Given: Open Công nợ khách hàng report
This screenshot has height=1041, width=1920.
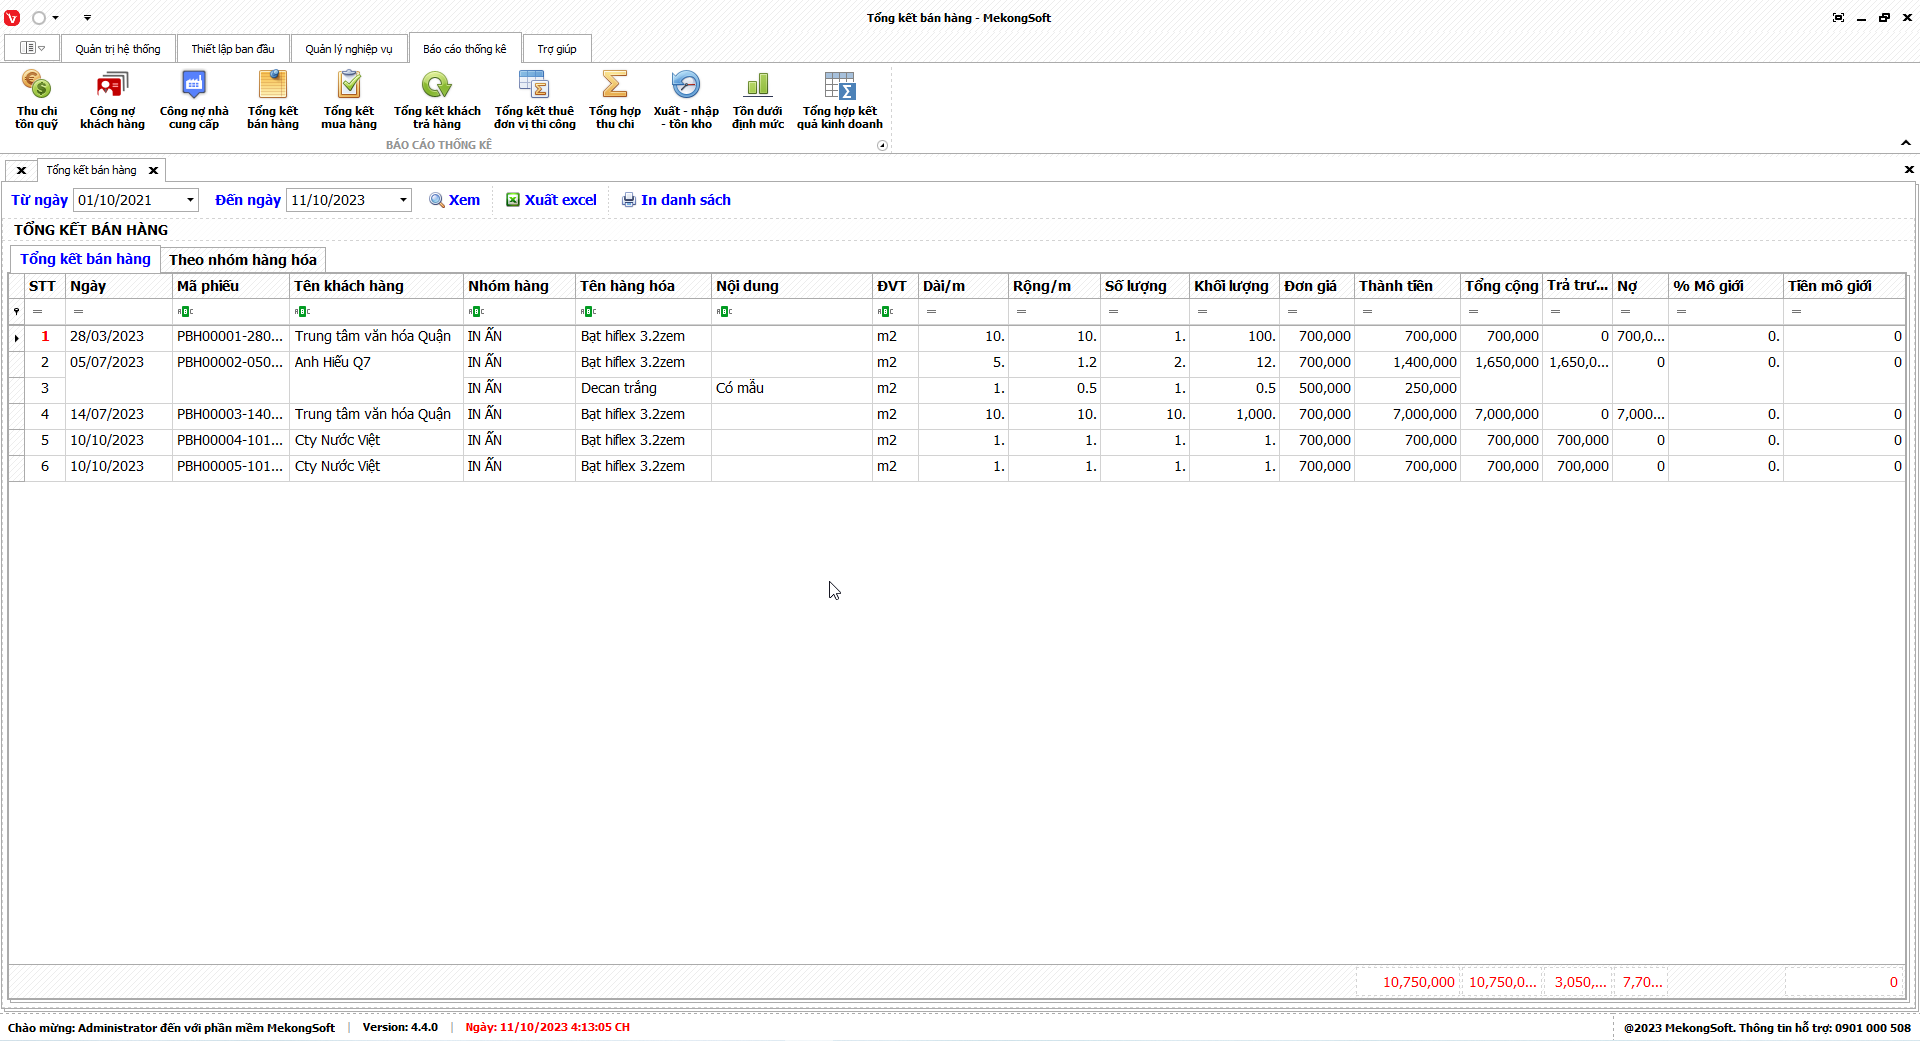Looking at the screenshot, I should point(112,100).
